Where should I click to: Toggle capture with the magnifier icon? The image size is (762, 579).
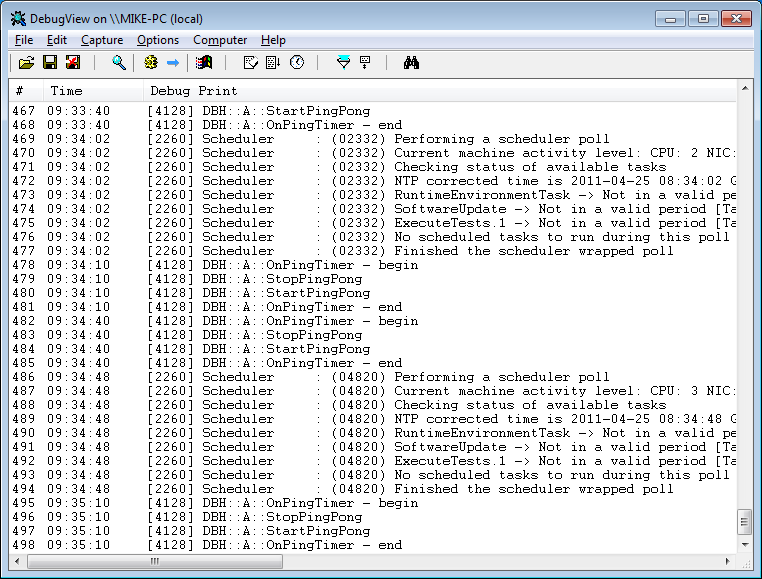(119, 62)
